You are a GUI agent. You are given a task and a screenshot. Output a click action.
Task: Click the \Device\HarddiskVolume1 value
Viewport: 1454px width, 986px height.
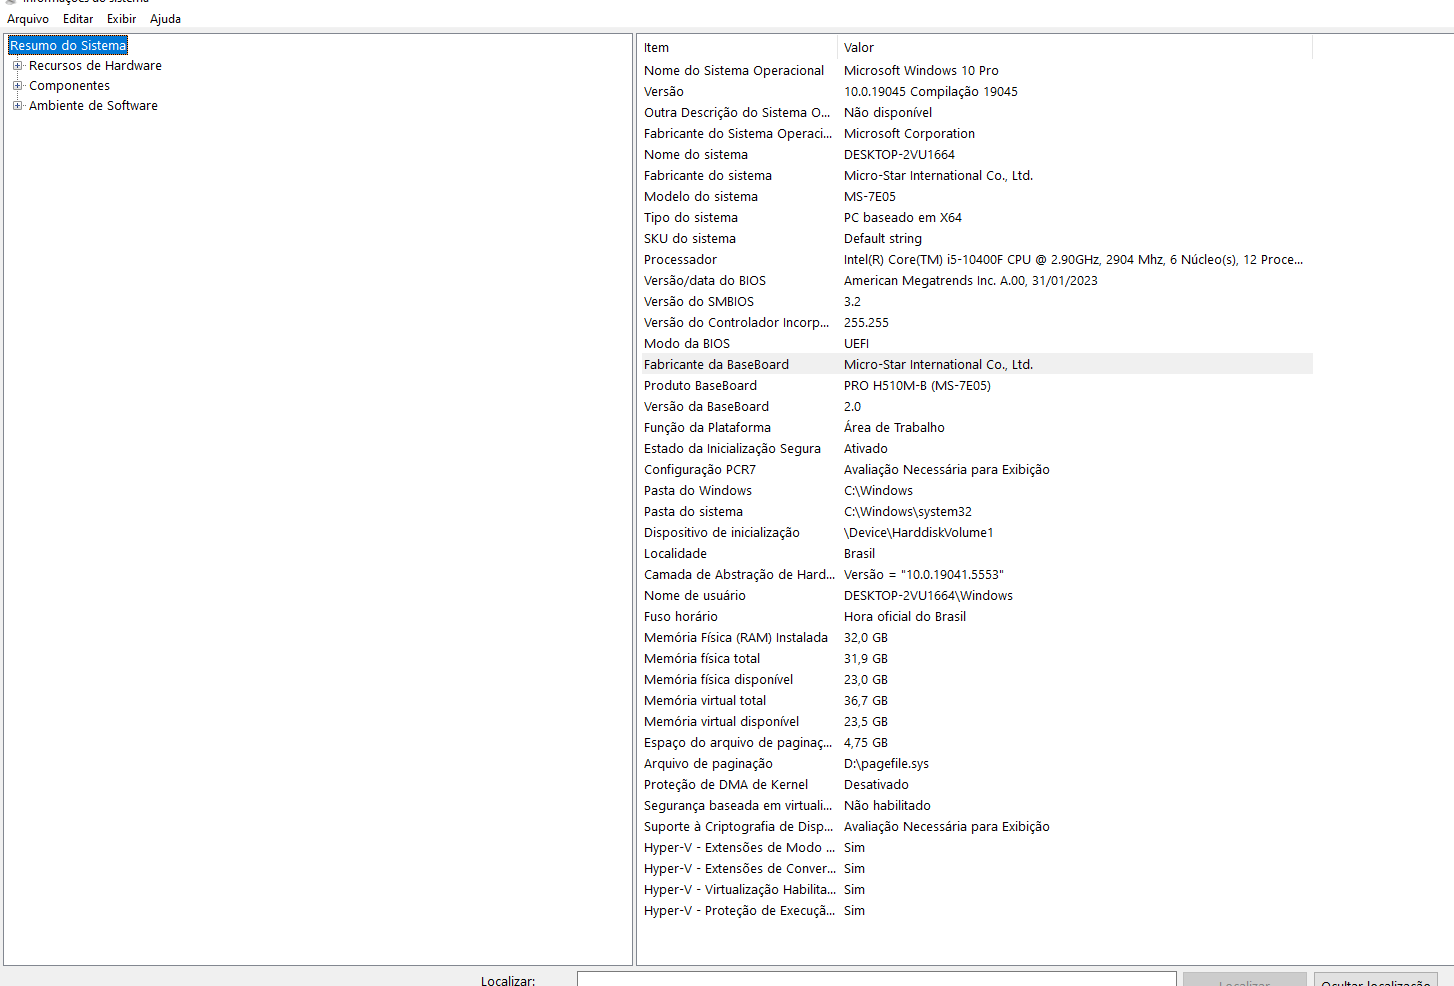tap(919, 533)
